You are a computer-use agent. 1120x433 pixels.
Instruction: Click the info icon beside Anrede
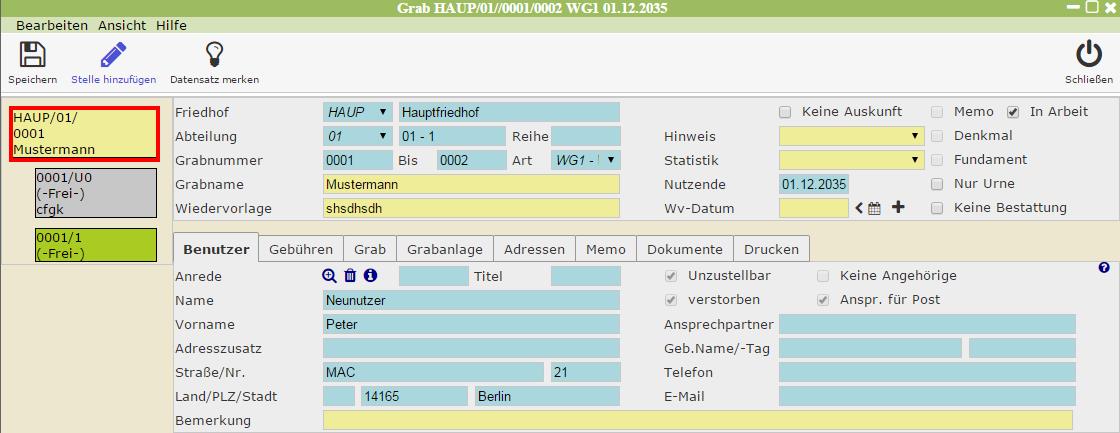tap(370, 276)
